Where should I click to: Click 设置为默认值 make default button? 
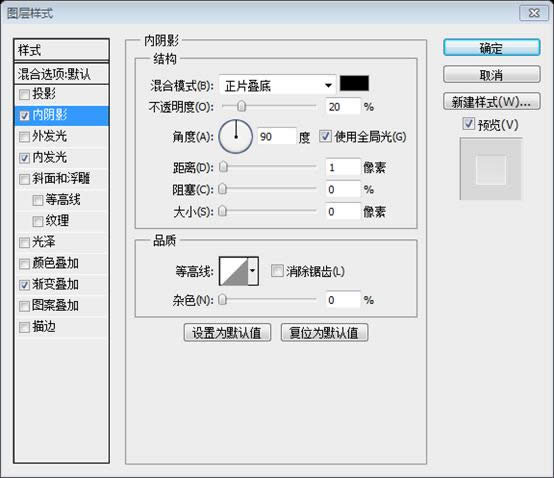pyautogui.click(x=227, y=332)
